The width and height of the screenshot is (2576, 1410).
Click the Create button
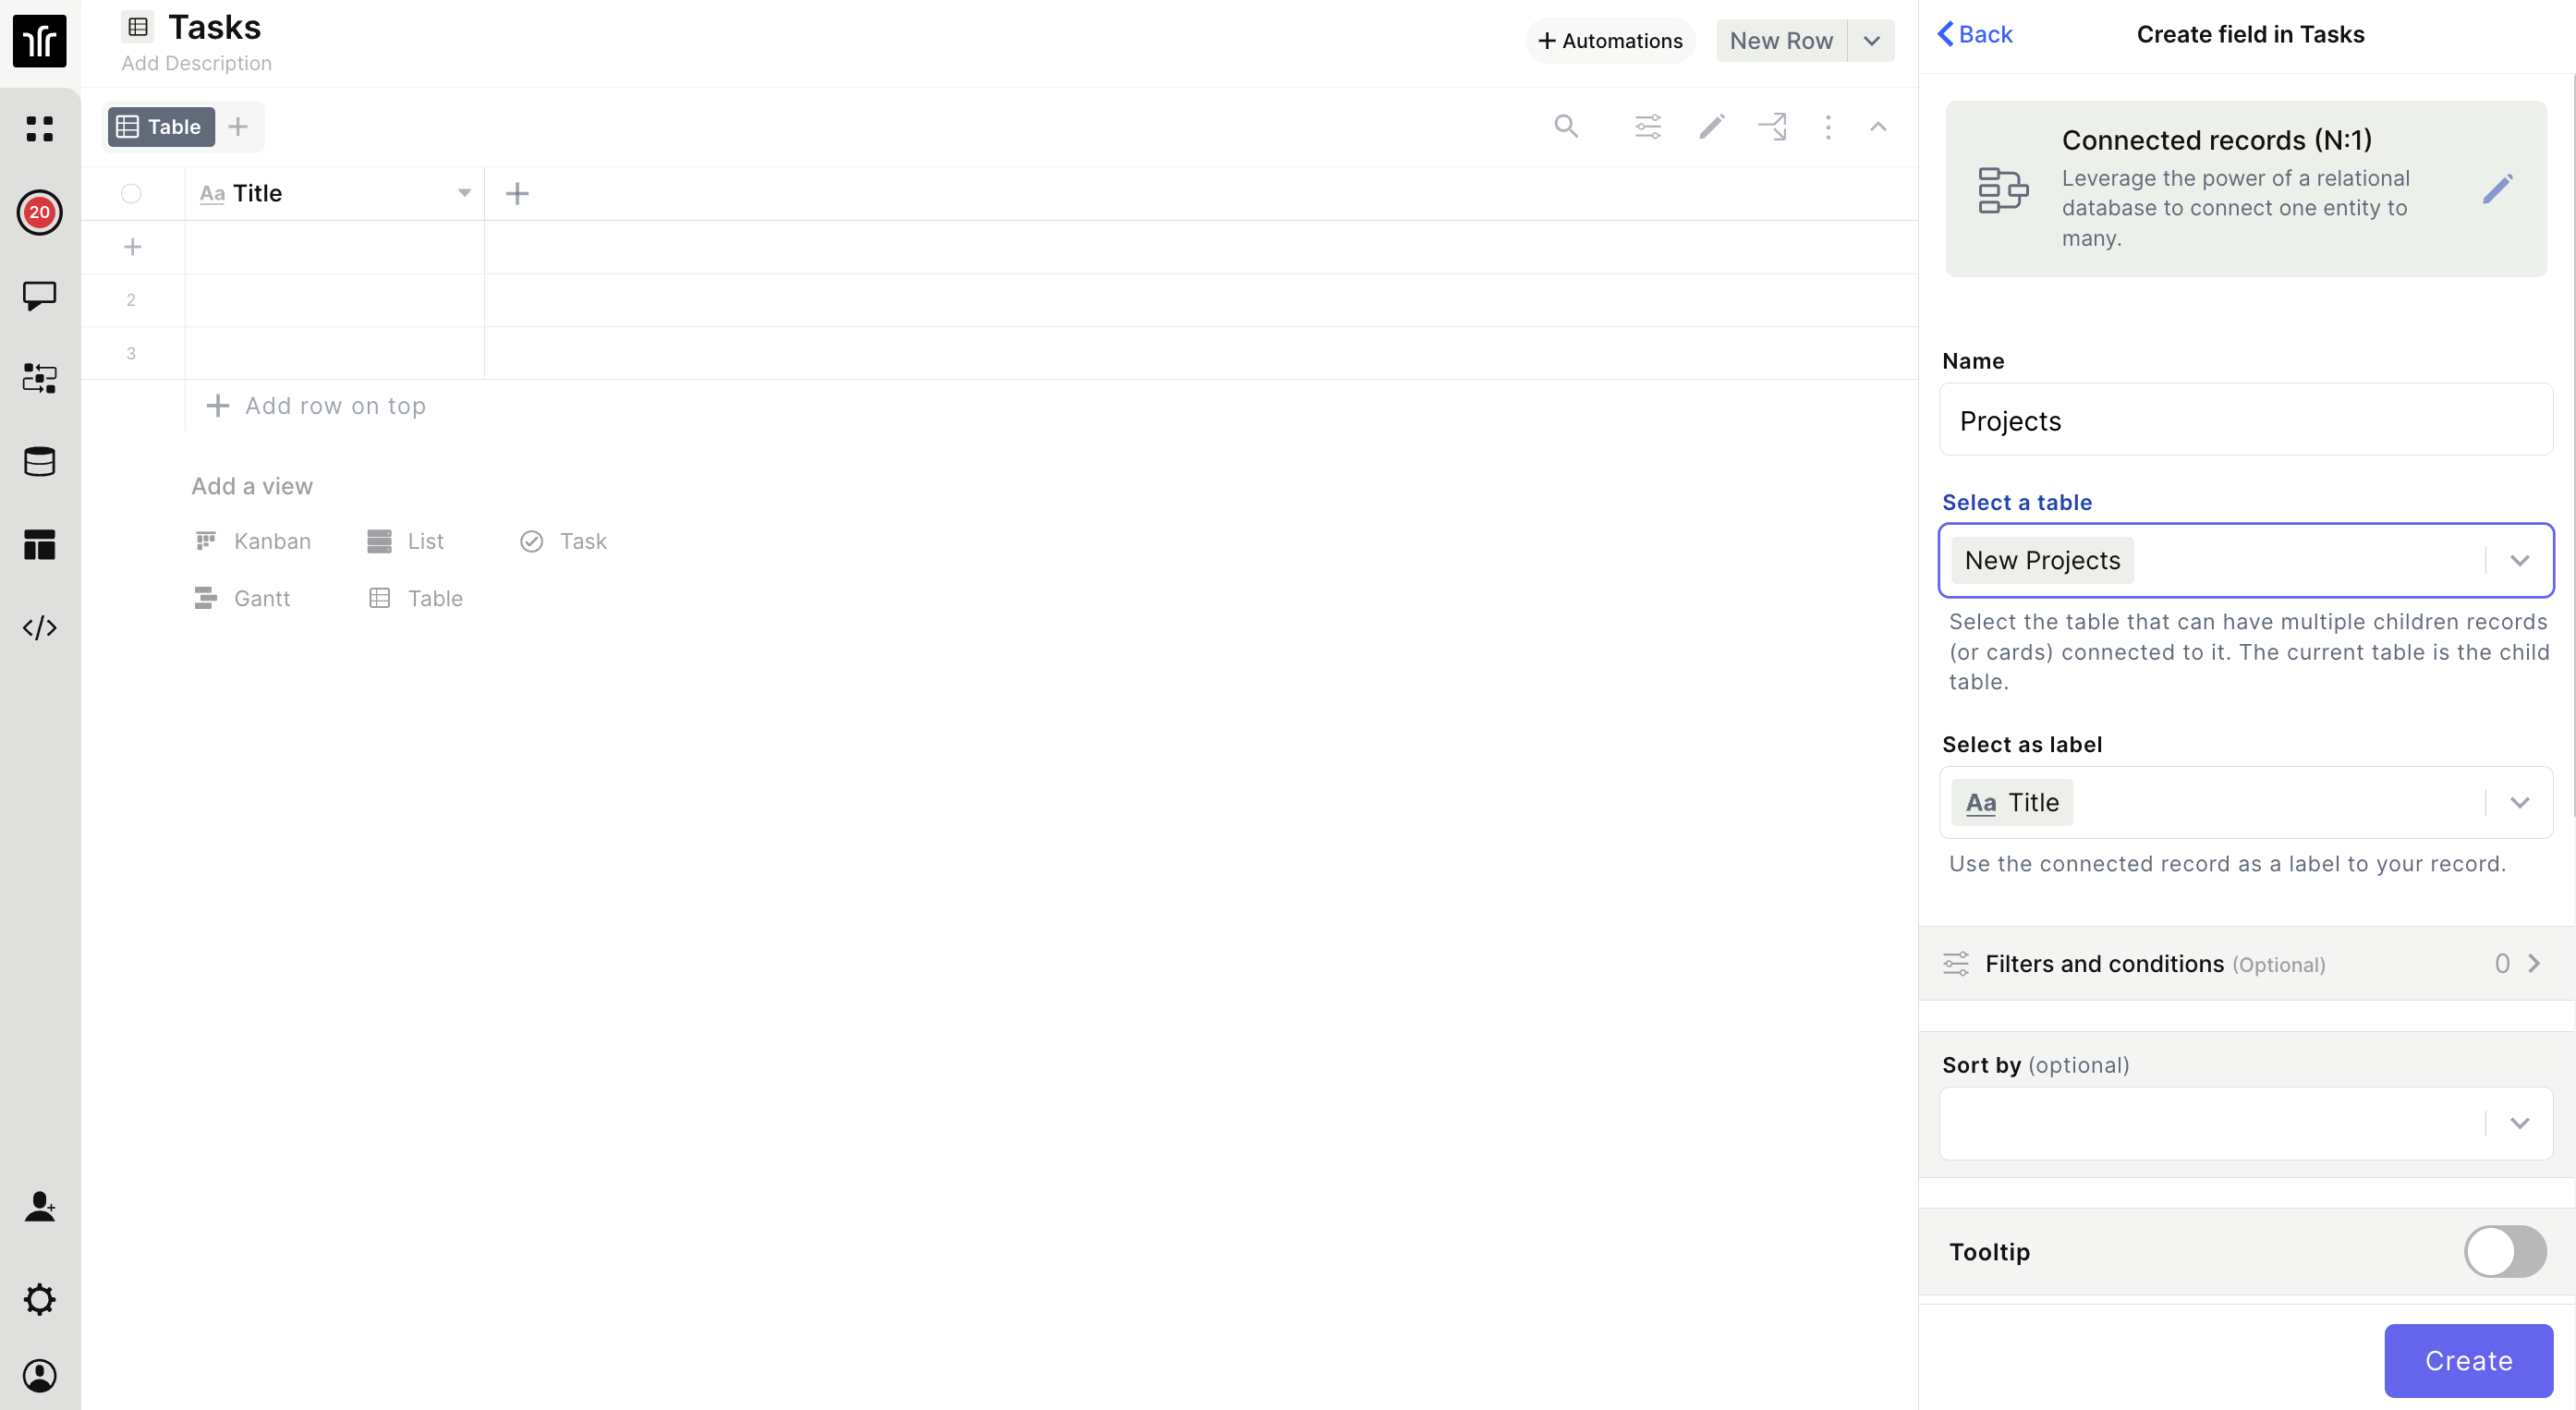(2467, 1360)
